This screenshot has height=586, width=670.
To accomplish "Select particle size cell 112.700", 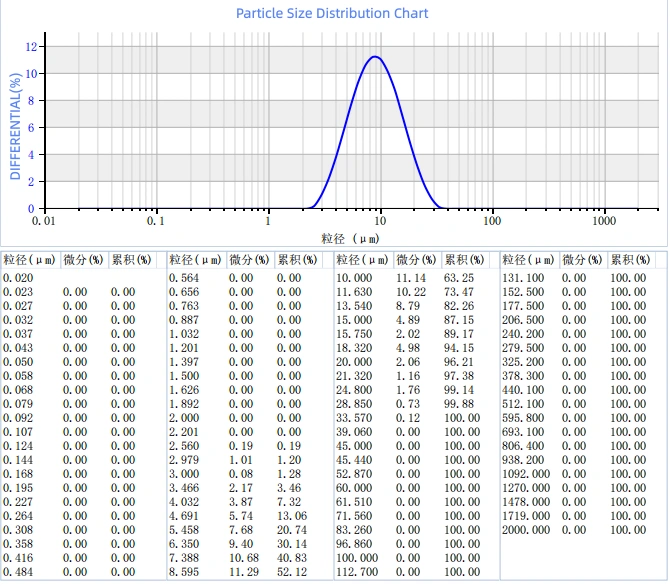I will click(x=357, y=572).
